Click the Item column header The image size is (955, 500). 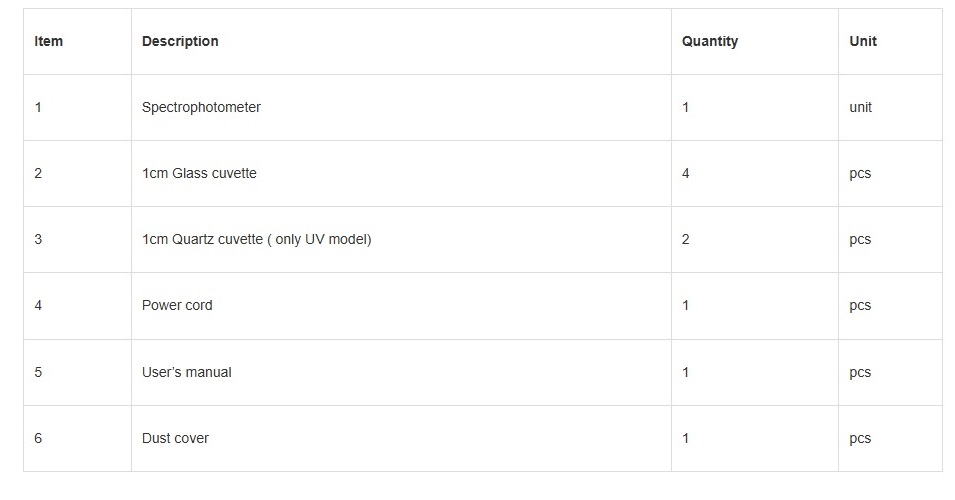(48, 41)
